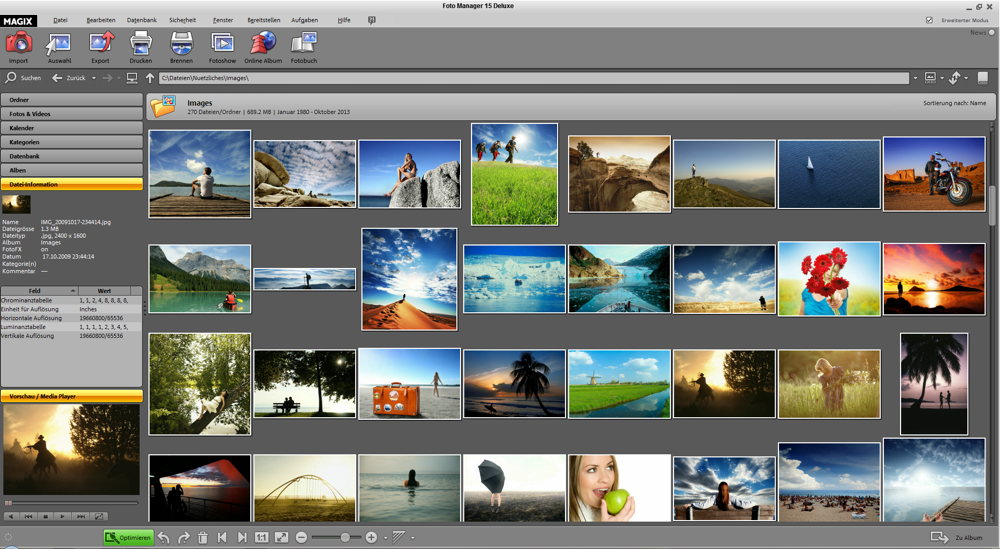Click the Fotobuch icon
The image size is (1000, 549).
coord(304,43)
